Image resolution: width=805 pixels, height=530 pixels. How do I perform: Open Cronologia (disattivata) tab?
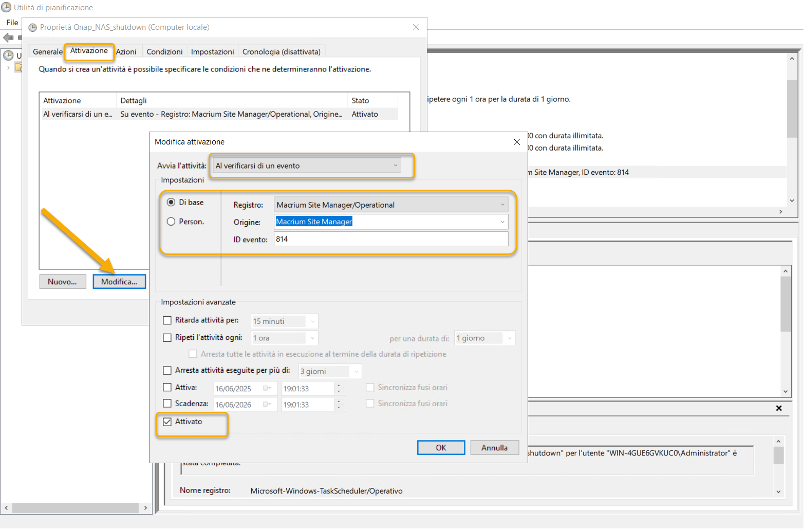coord(281,52)
